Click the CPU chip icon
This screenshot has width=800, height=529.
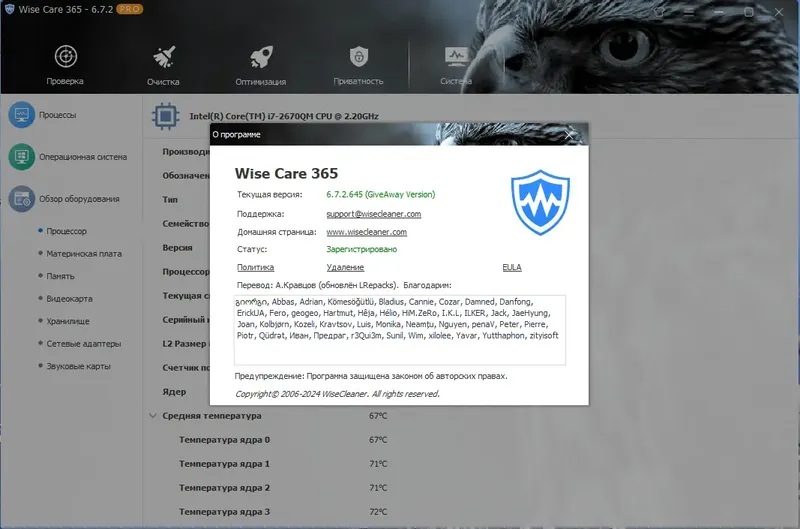(165, 116)
